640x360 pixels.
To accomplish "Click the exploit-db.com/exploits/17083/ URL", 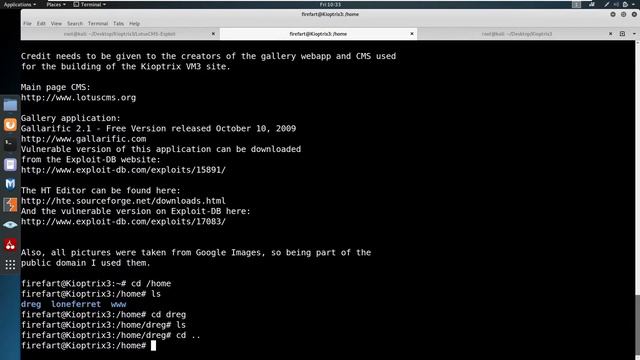I will point(123,222).
